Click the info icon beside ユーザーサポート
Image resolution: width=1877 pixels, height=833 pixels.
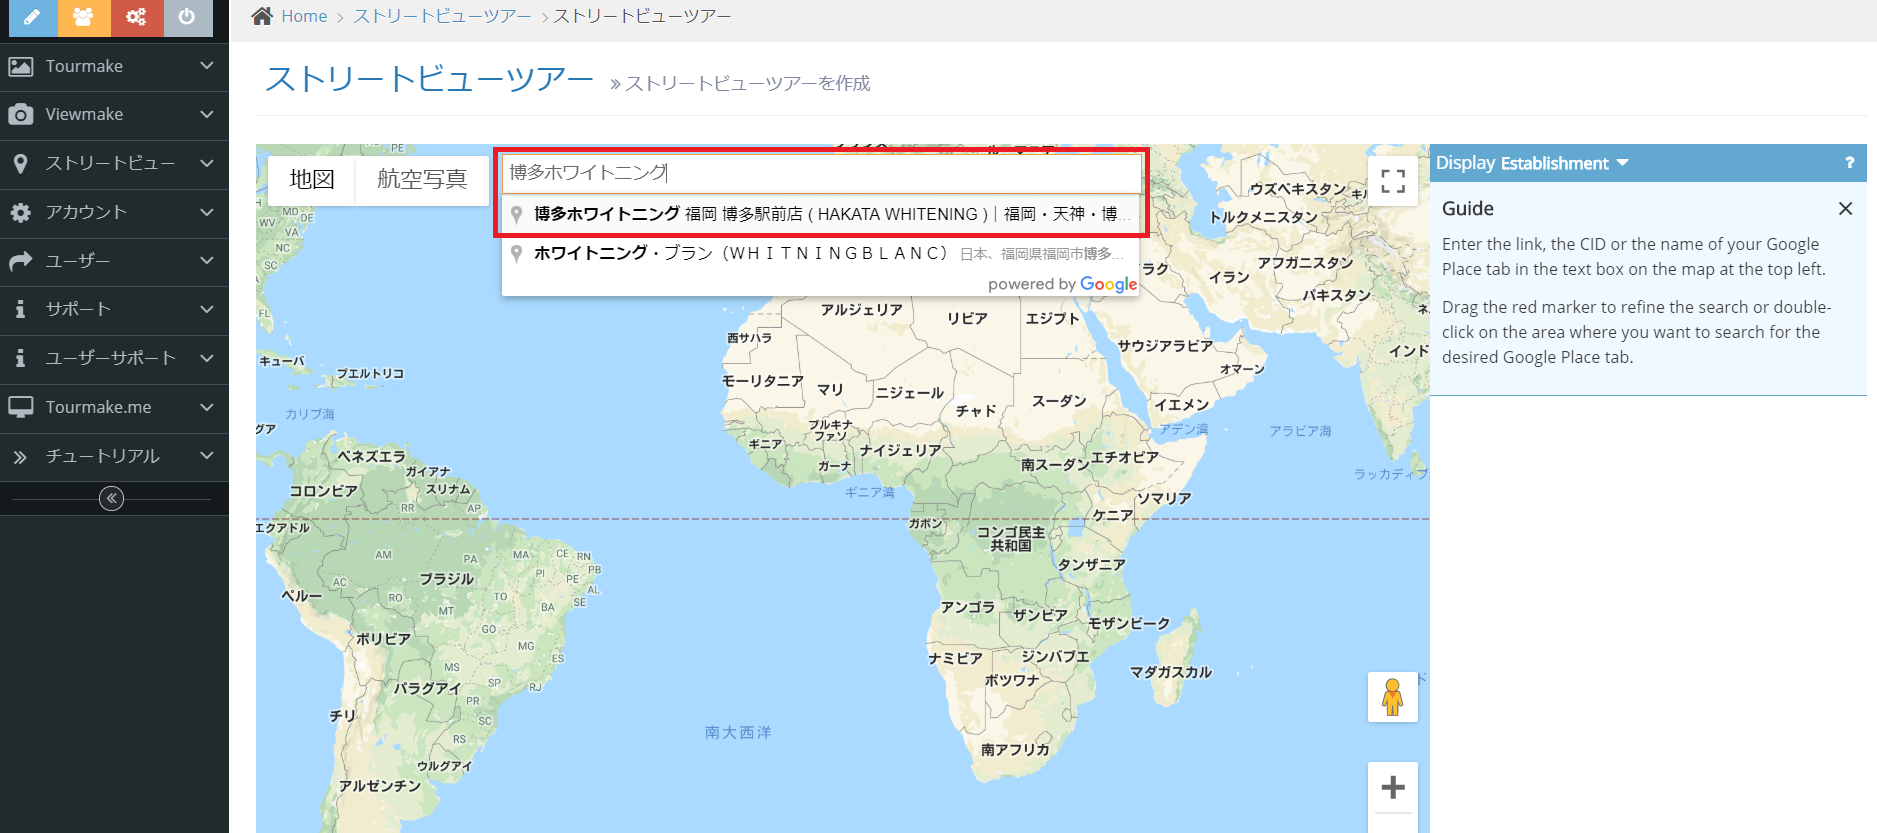pos(20,358)
